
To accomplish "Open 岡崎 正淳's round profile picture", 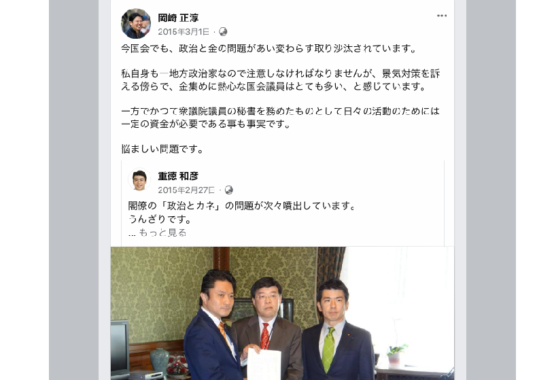I will pyautogui.click(x=136, y=24).
